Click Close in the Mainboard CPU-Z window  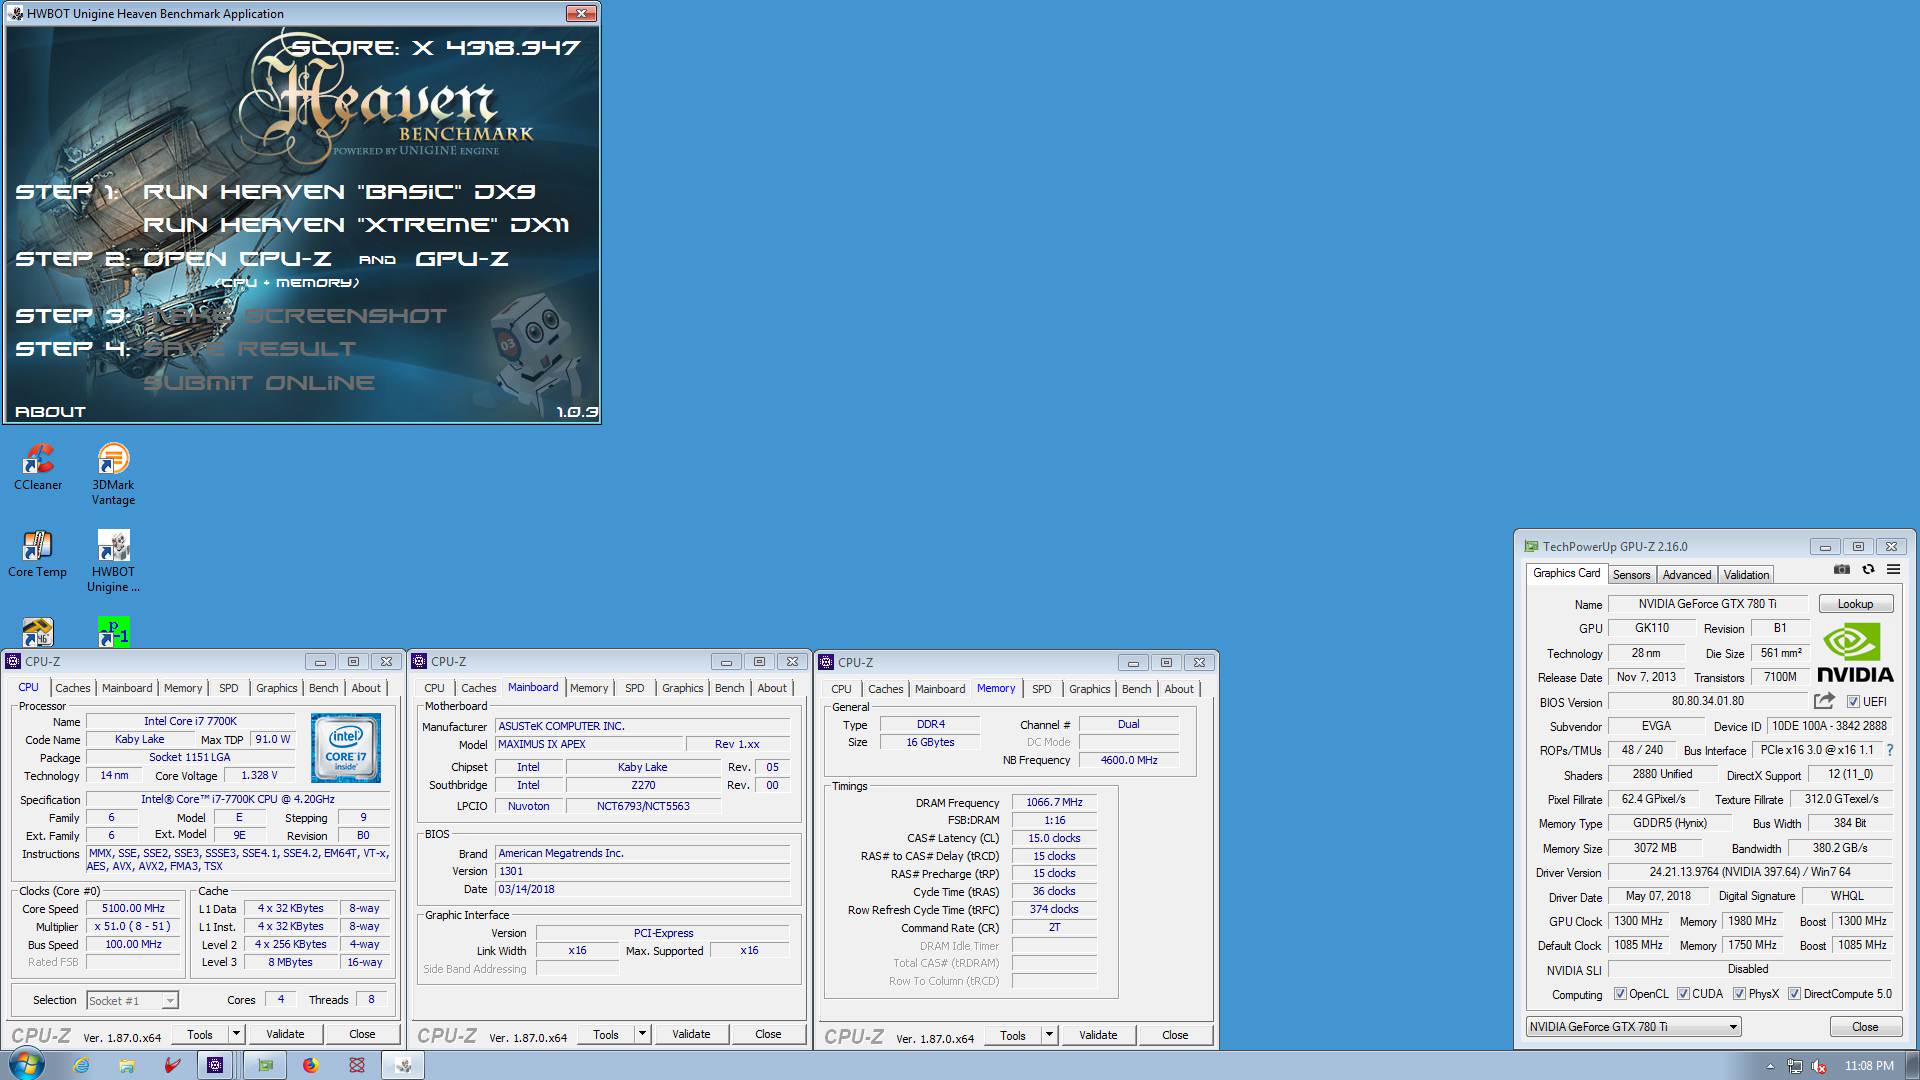(768, 1034)
